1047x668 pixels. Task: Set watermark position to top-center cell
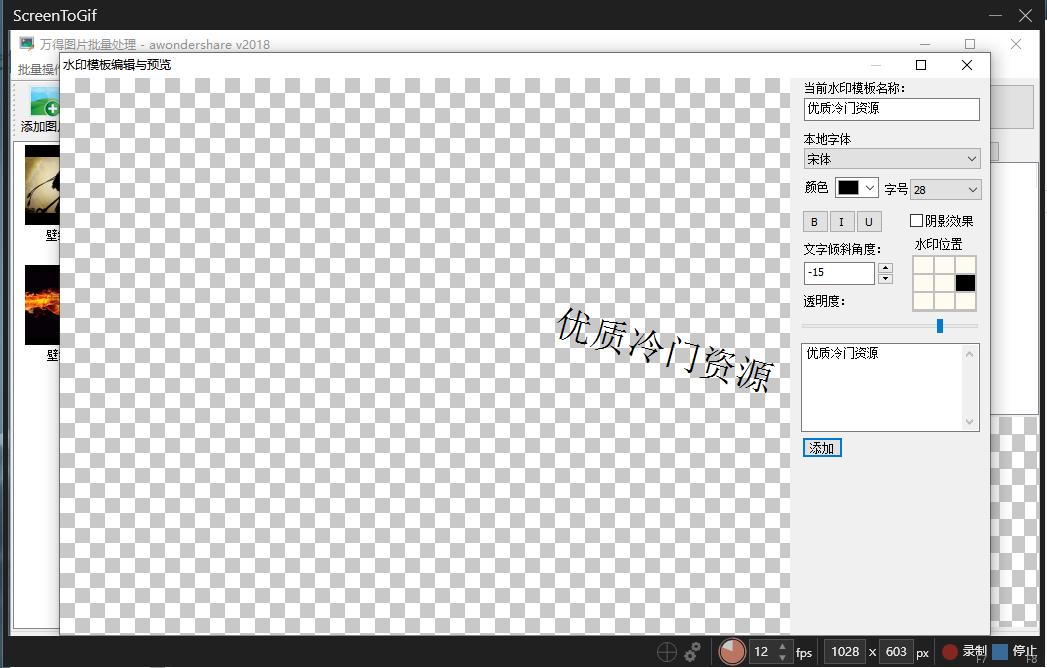(x=944, y=265)
